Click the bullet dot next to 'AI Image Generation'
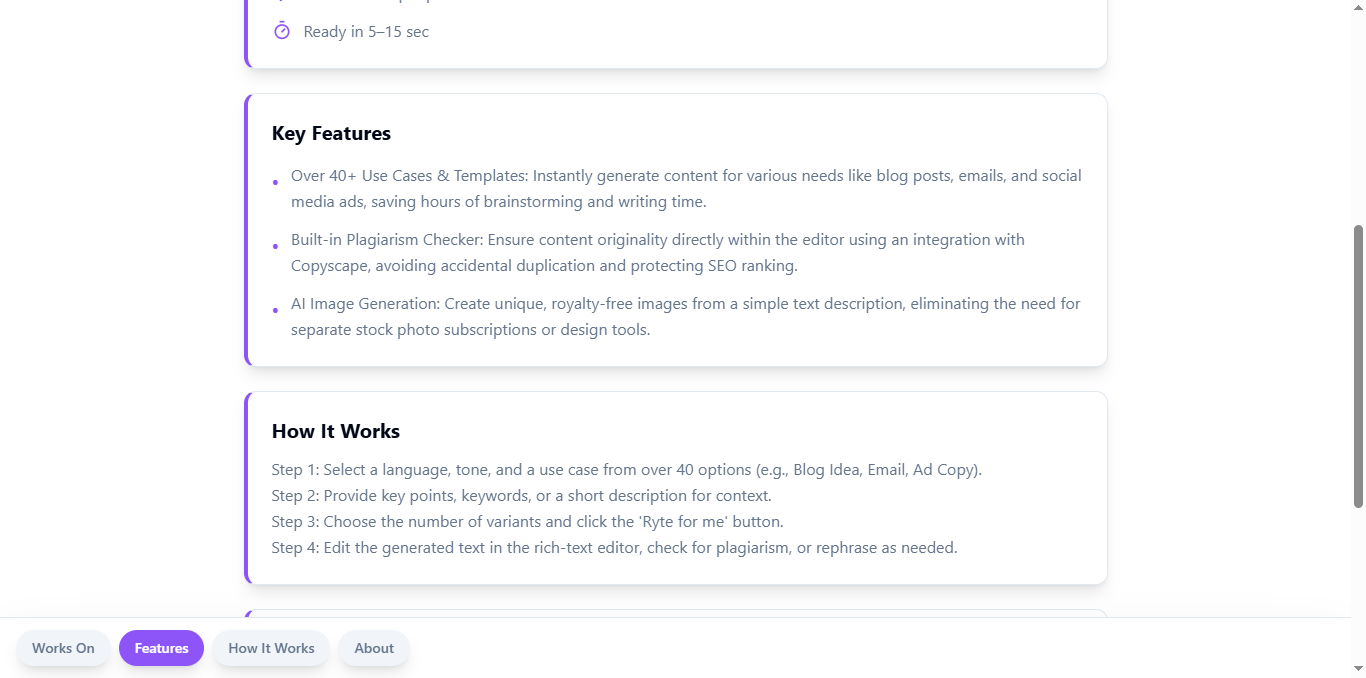This screenshot has height=678, width=1366. point(275,310)
